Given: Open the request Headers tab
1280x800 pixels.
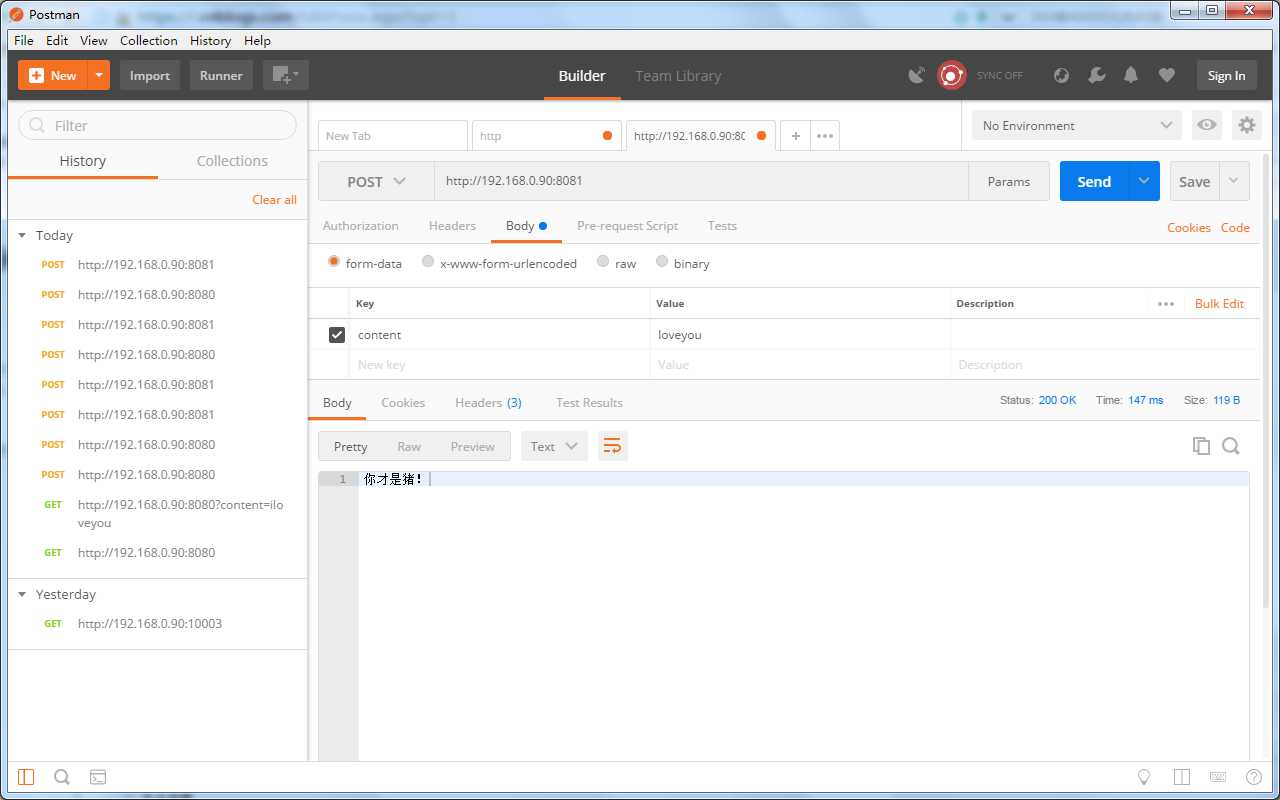Looking at the screenshot, I should [x=452, y=226].
